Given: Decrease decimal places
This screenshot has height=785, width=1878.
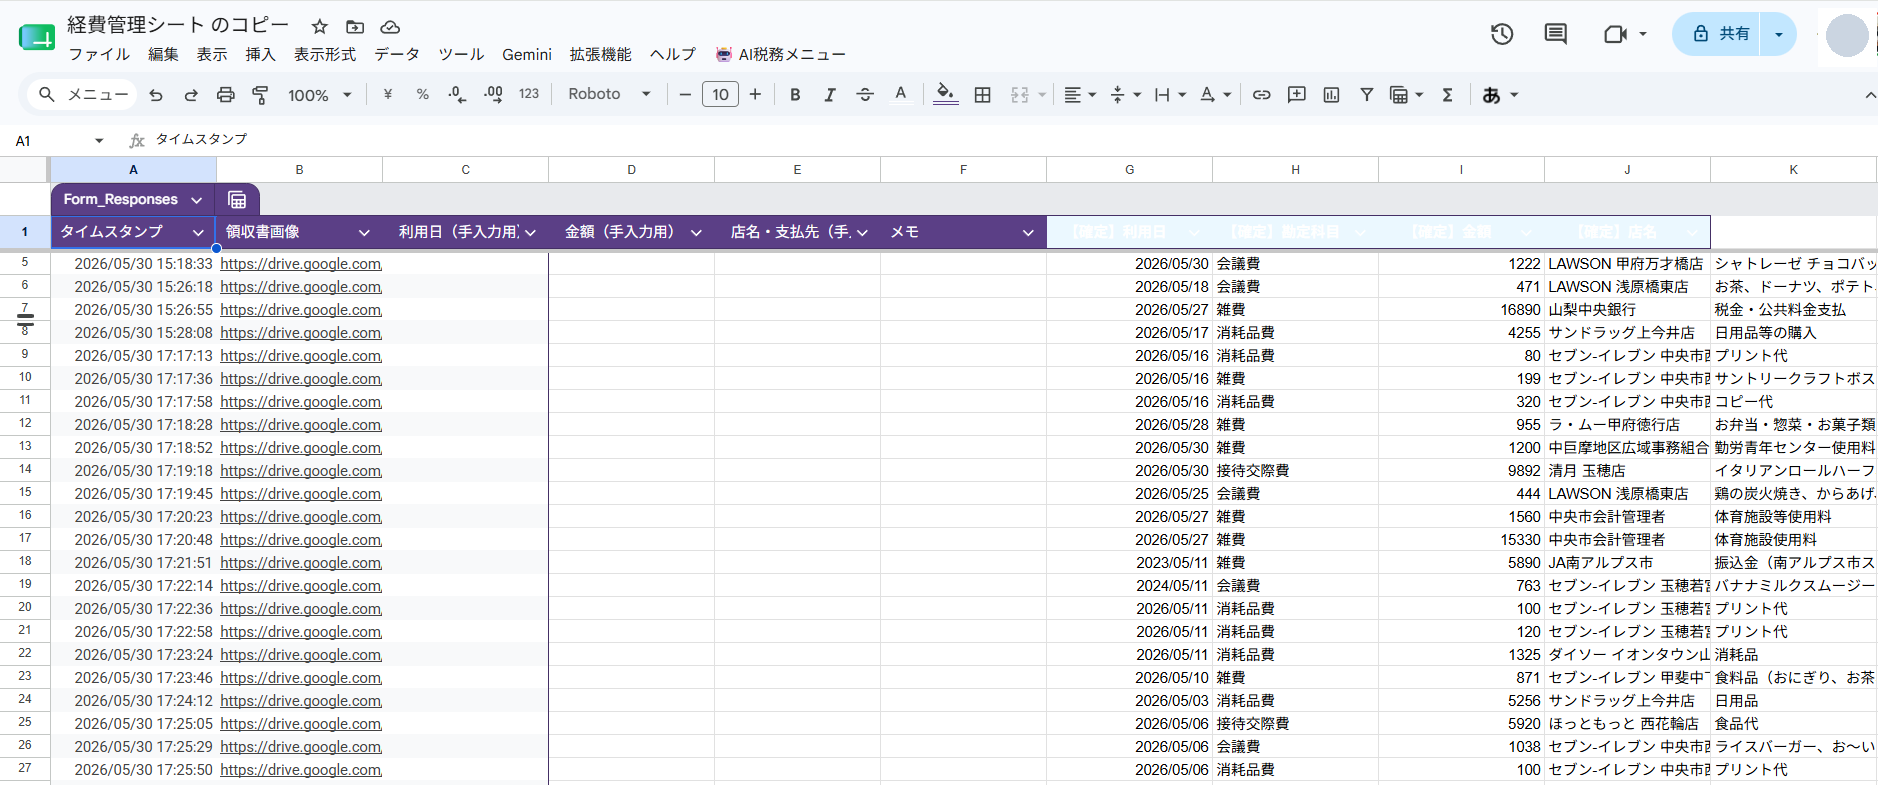Looking at the screenshot, I should pyautogui.click(x=457, y=95).
